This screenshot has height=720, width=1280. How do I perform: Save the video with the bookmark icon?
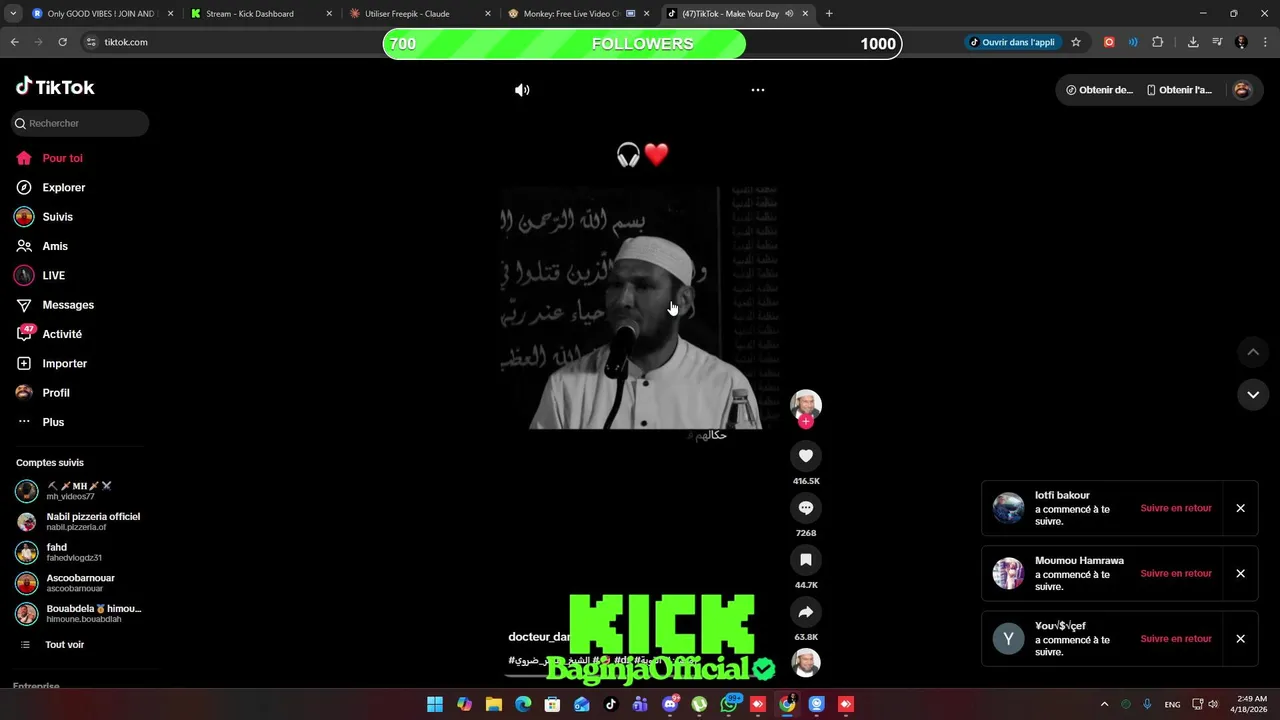pos(806,560)
